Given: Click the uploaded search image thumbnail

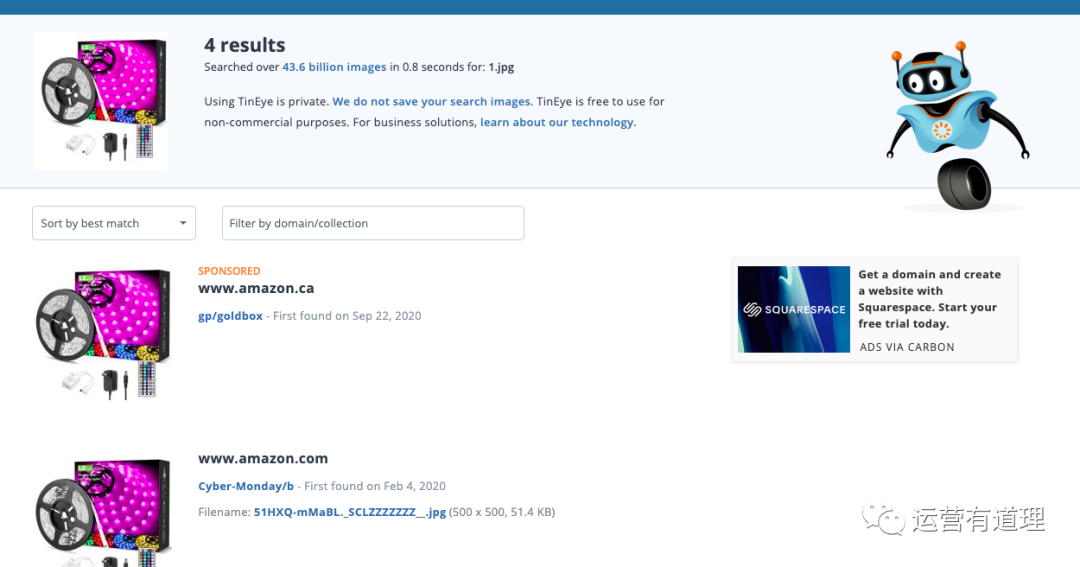Looking at the screenshot, I should [x=101, y=101].
